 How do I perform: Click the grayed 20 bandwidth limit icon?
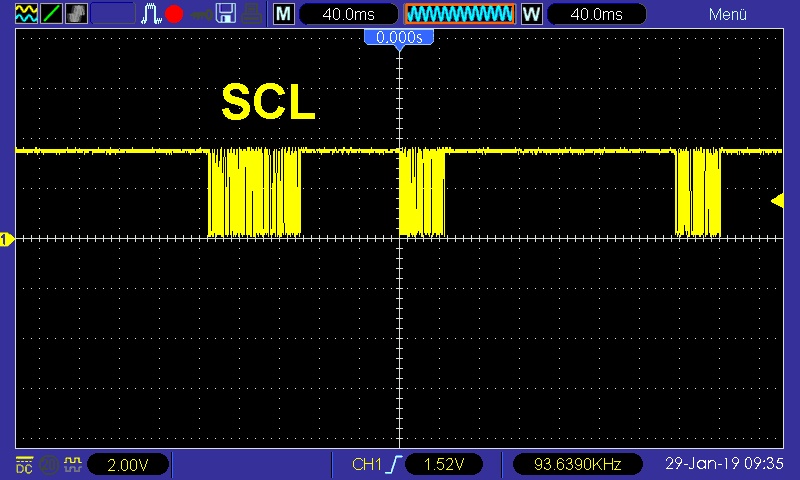click(49, 464)
